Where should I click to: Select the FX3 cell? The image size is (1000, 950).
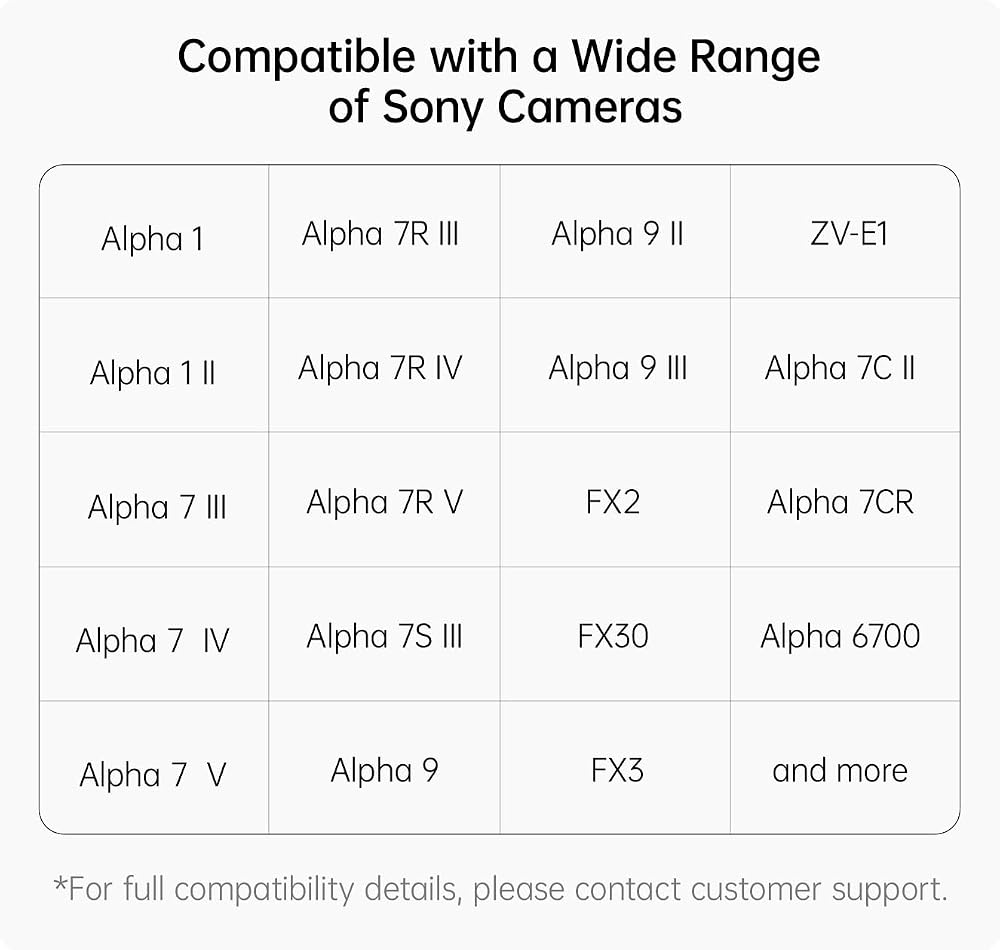[x=615, y=768]
